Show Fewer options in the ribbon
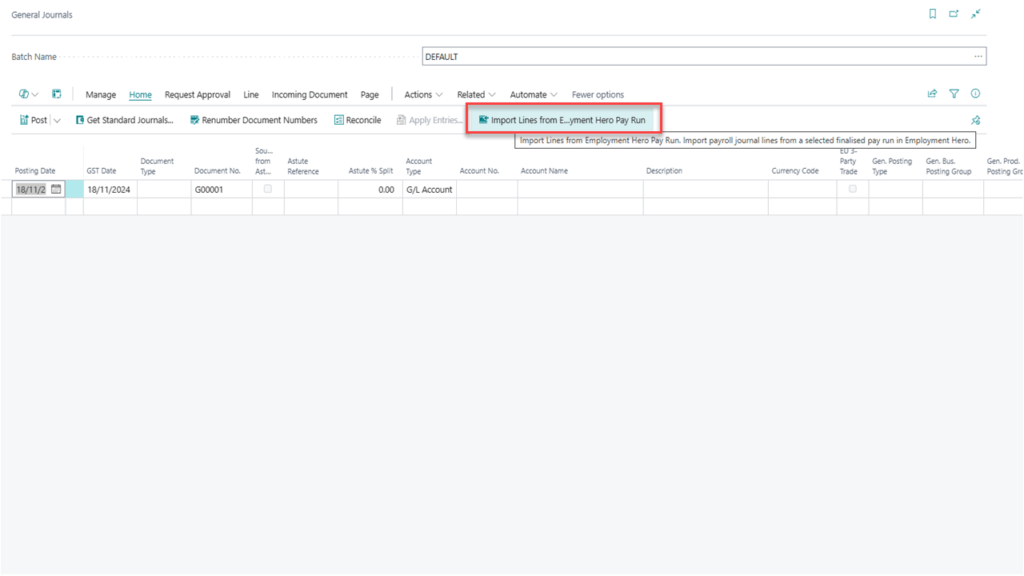This screenshot has height=576, width=1024. pos(598,94)
